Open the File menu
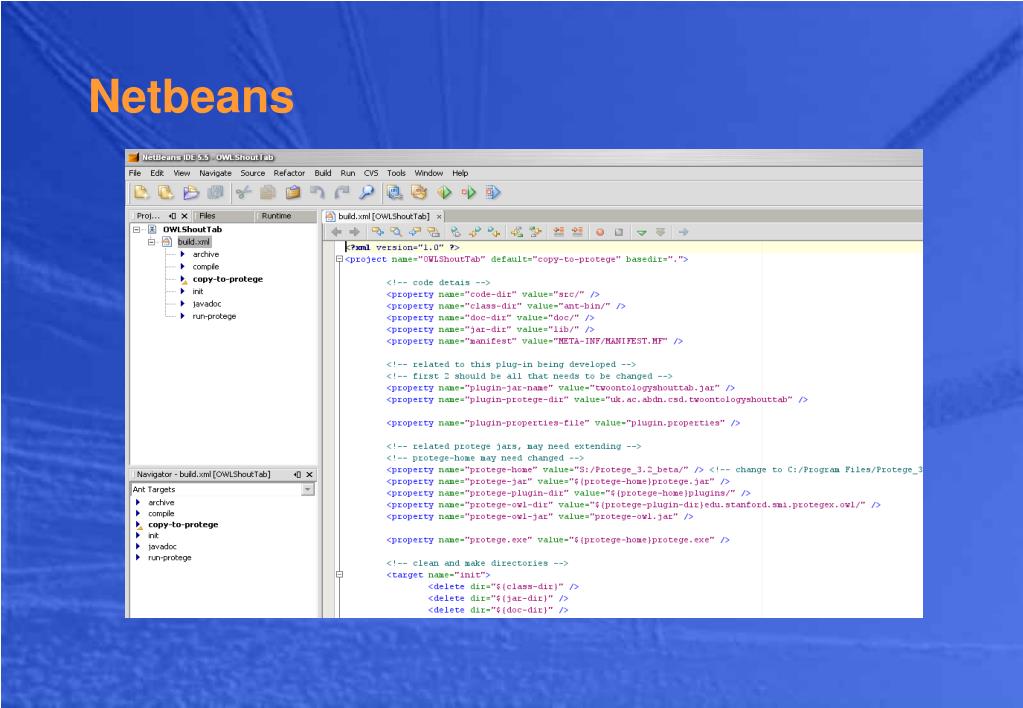 [135, 173]
